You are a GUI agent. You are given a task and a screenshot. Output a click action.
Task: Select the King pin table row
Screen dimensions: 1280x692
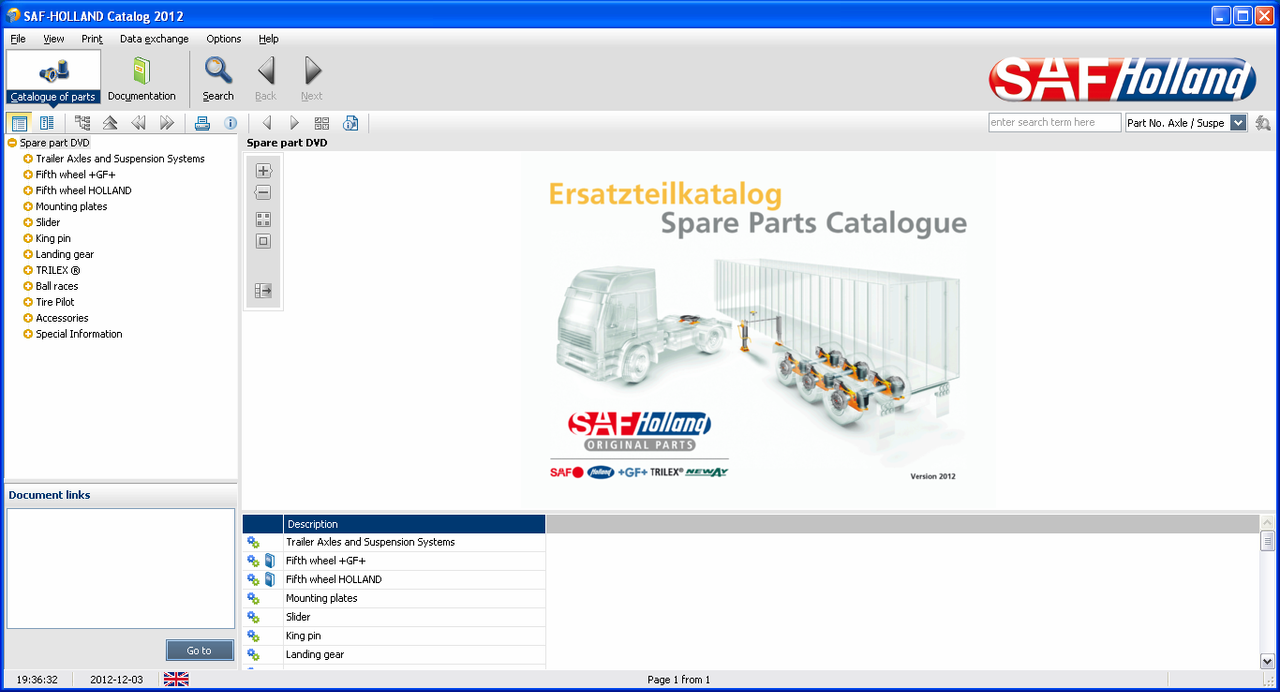tap(394, 636)
